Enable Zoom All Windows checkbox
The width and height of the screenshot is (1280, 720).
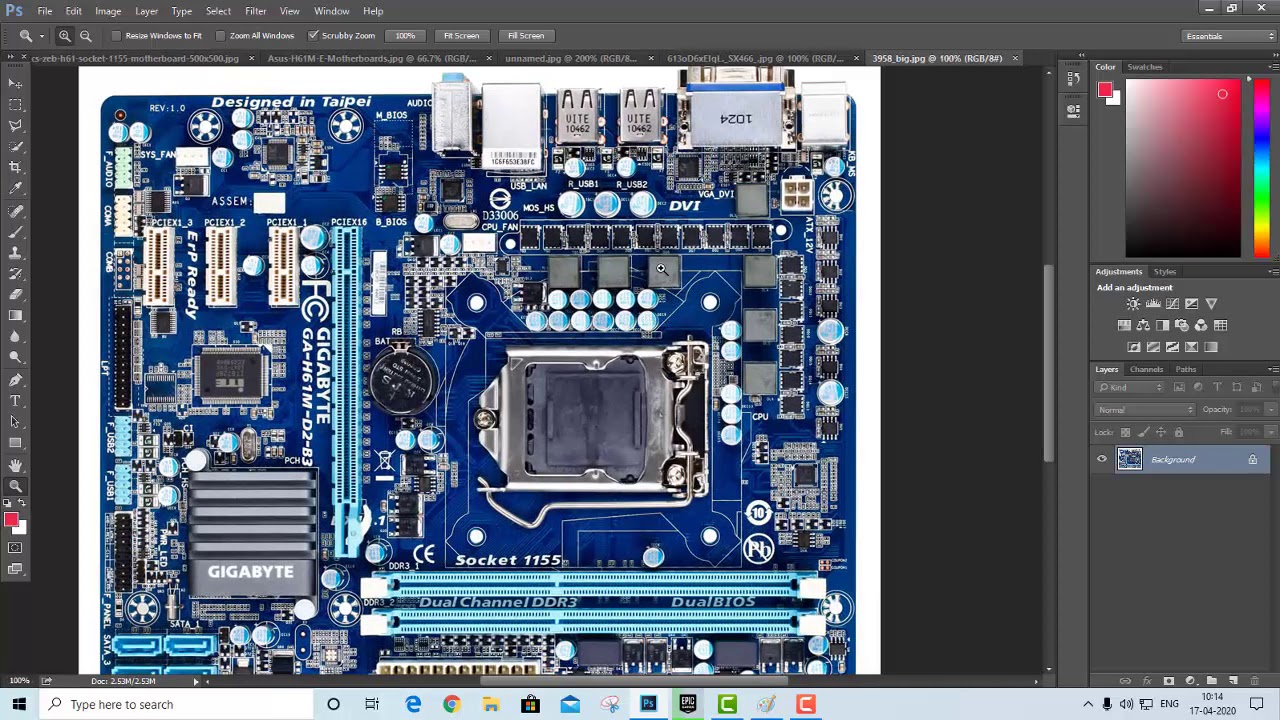tap(221, 36)
